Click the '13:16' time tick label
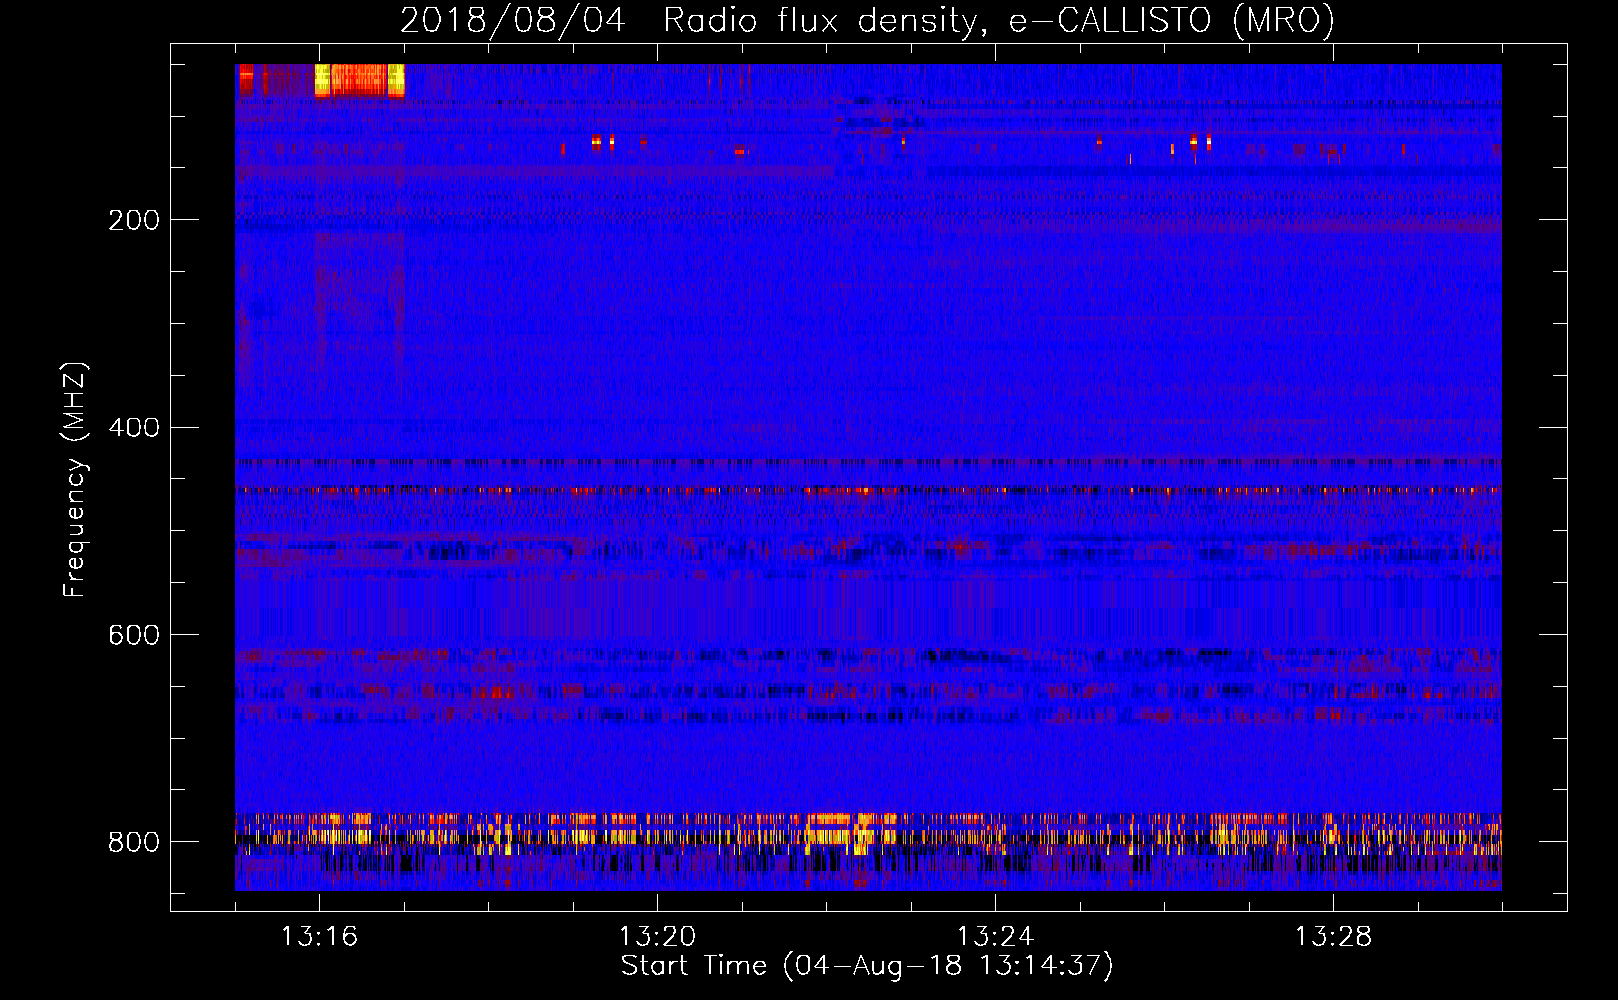 (319, 937)
